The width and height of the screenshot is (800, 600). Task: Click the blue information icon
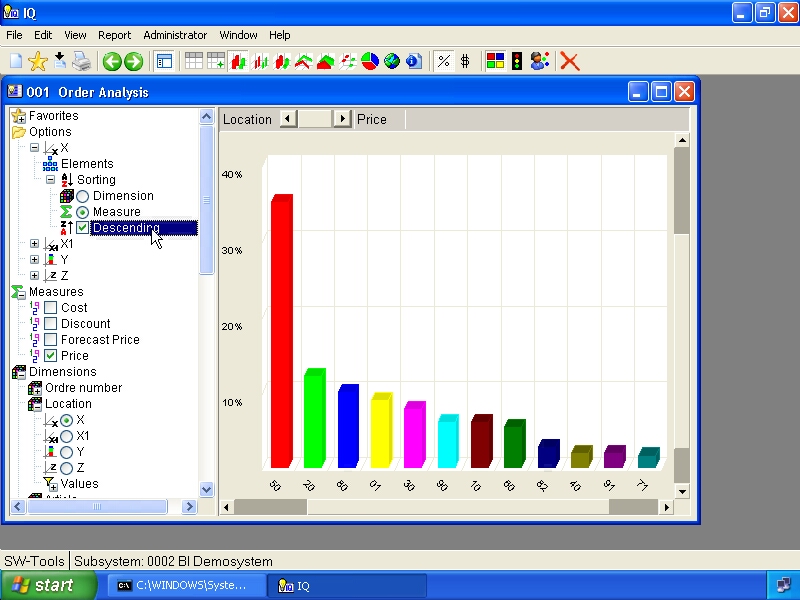[414, 61]
